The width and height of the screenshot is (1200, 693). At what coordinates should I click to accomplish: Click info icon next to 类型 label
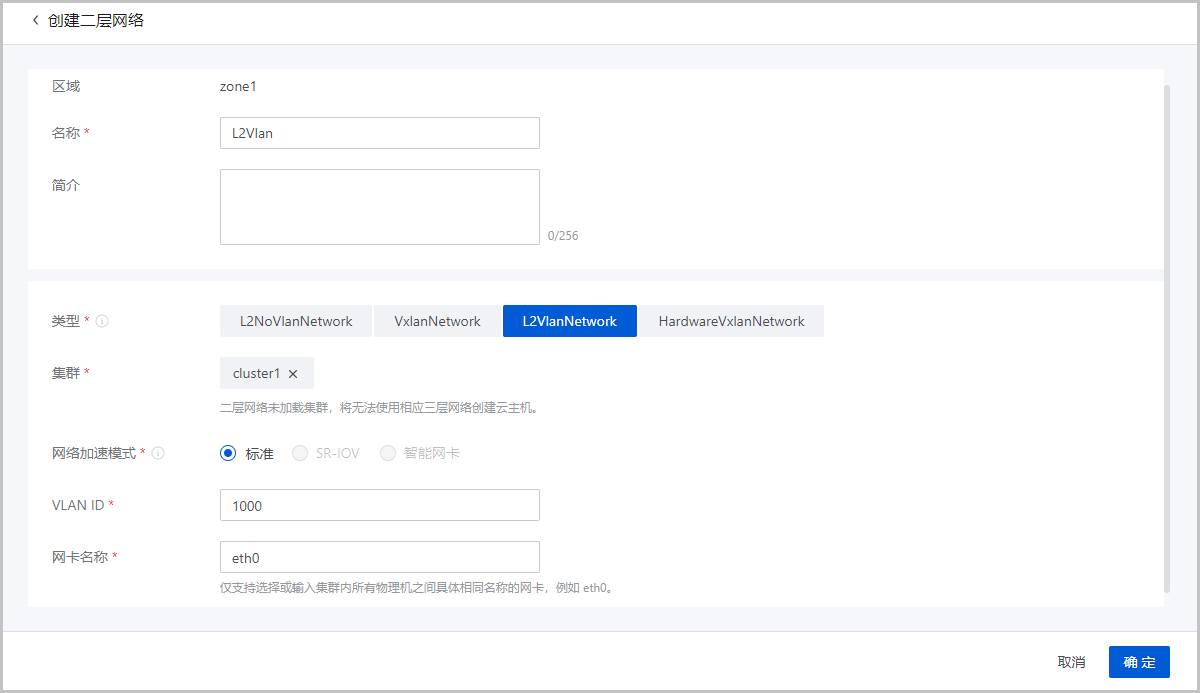[102, 321]
